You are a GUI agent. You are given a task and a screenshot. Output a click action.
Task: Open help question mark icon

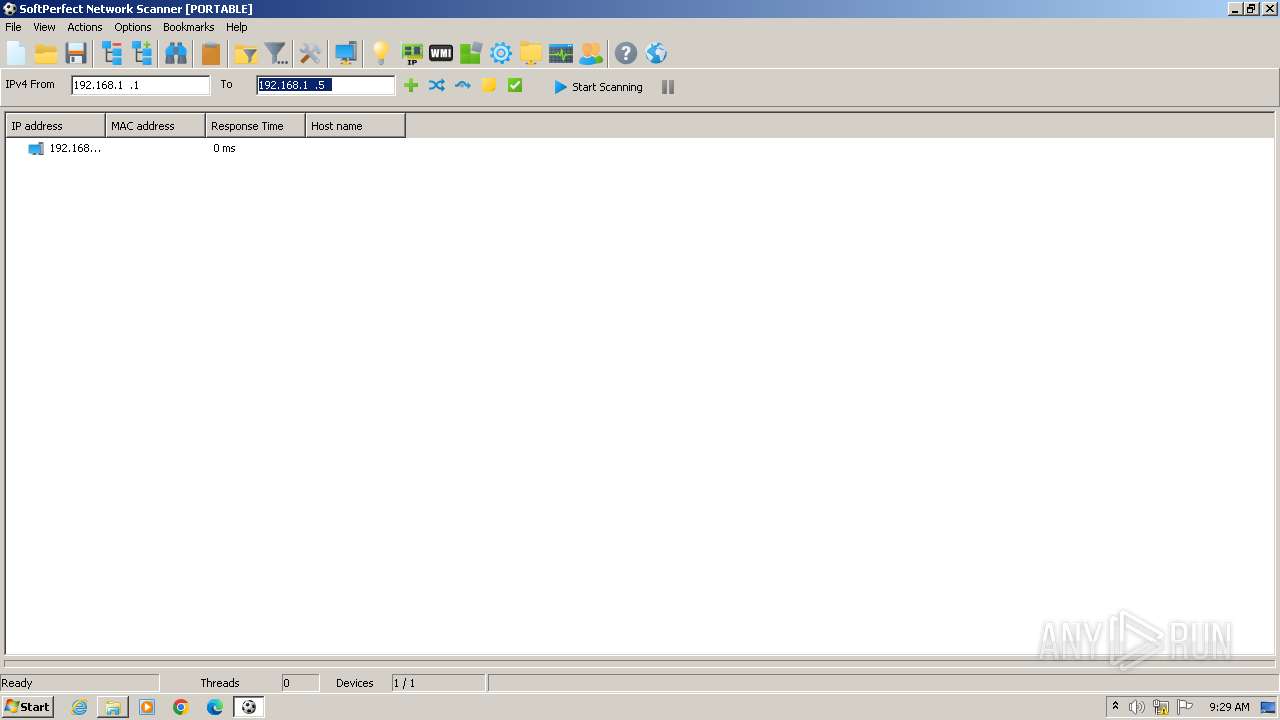(x=626, y=53)
